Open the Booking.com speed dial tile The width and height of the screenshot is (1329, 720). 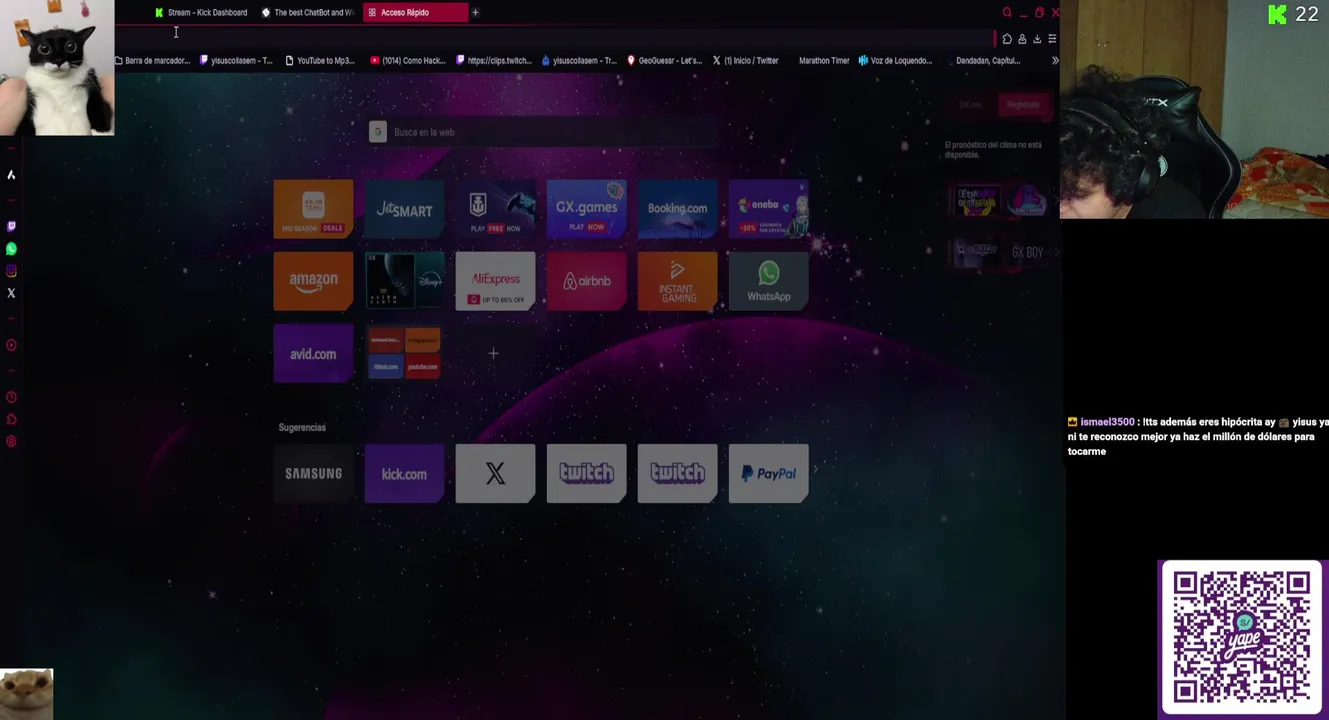click(677, 209)
